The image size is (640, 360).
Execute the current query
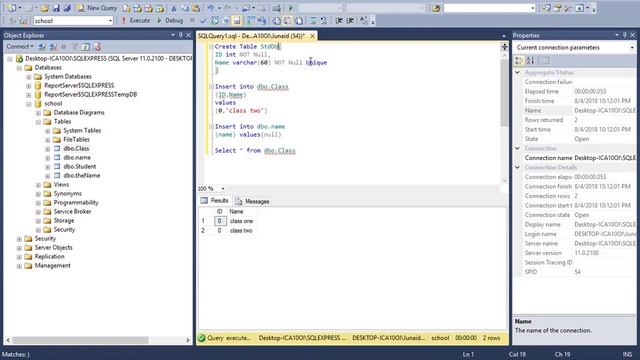(136, 20)
